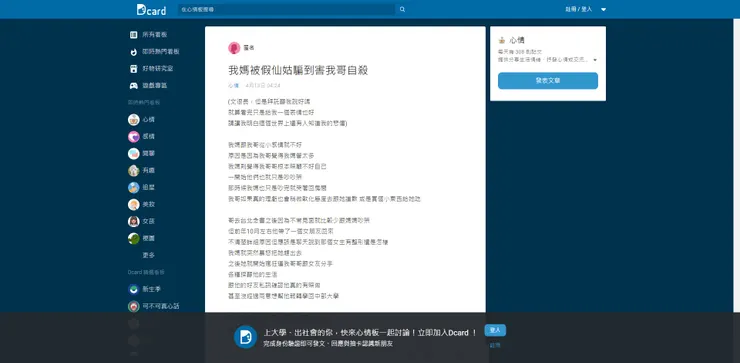Click the 新生季 board label in sidebar
This screenshot has width=740, height=363.
tap(151, 289)
